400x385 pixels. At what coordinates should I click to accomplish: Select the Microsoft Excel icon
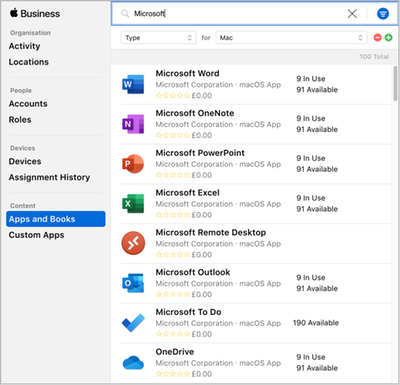[133, 203]
